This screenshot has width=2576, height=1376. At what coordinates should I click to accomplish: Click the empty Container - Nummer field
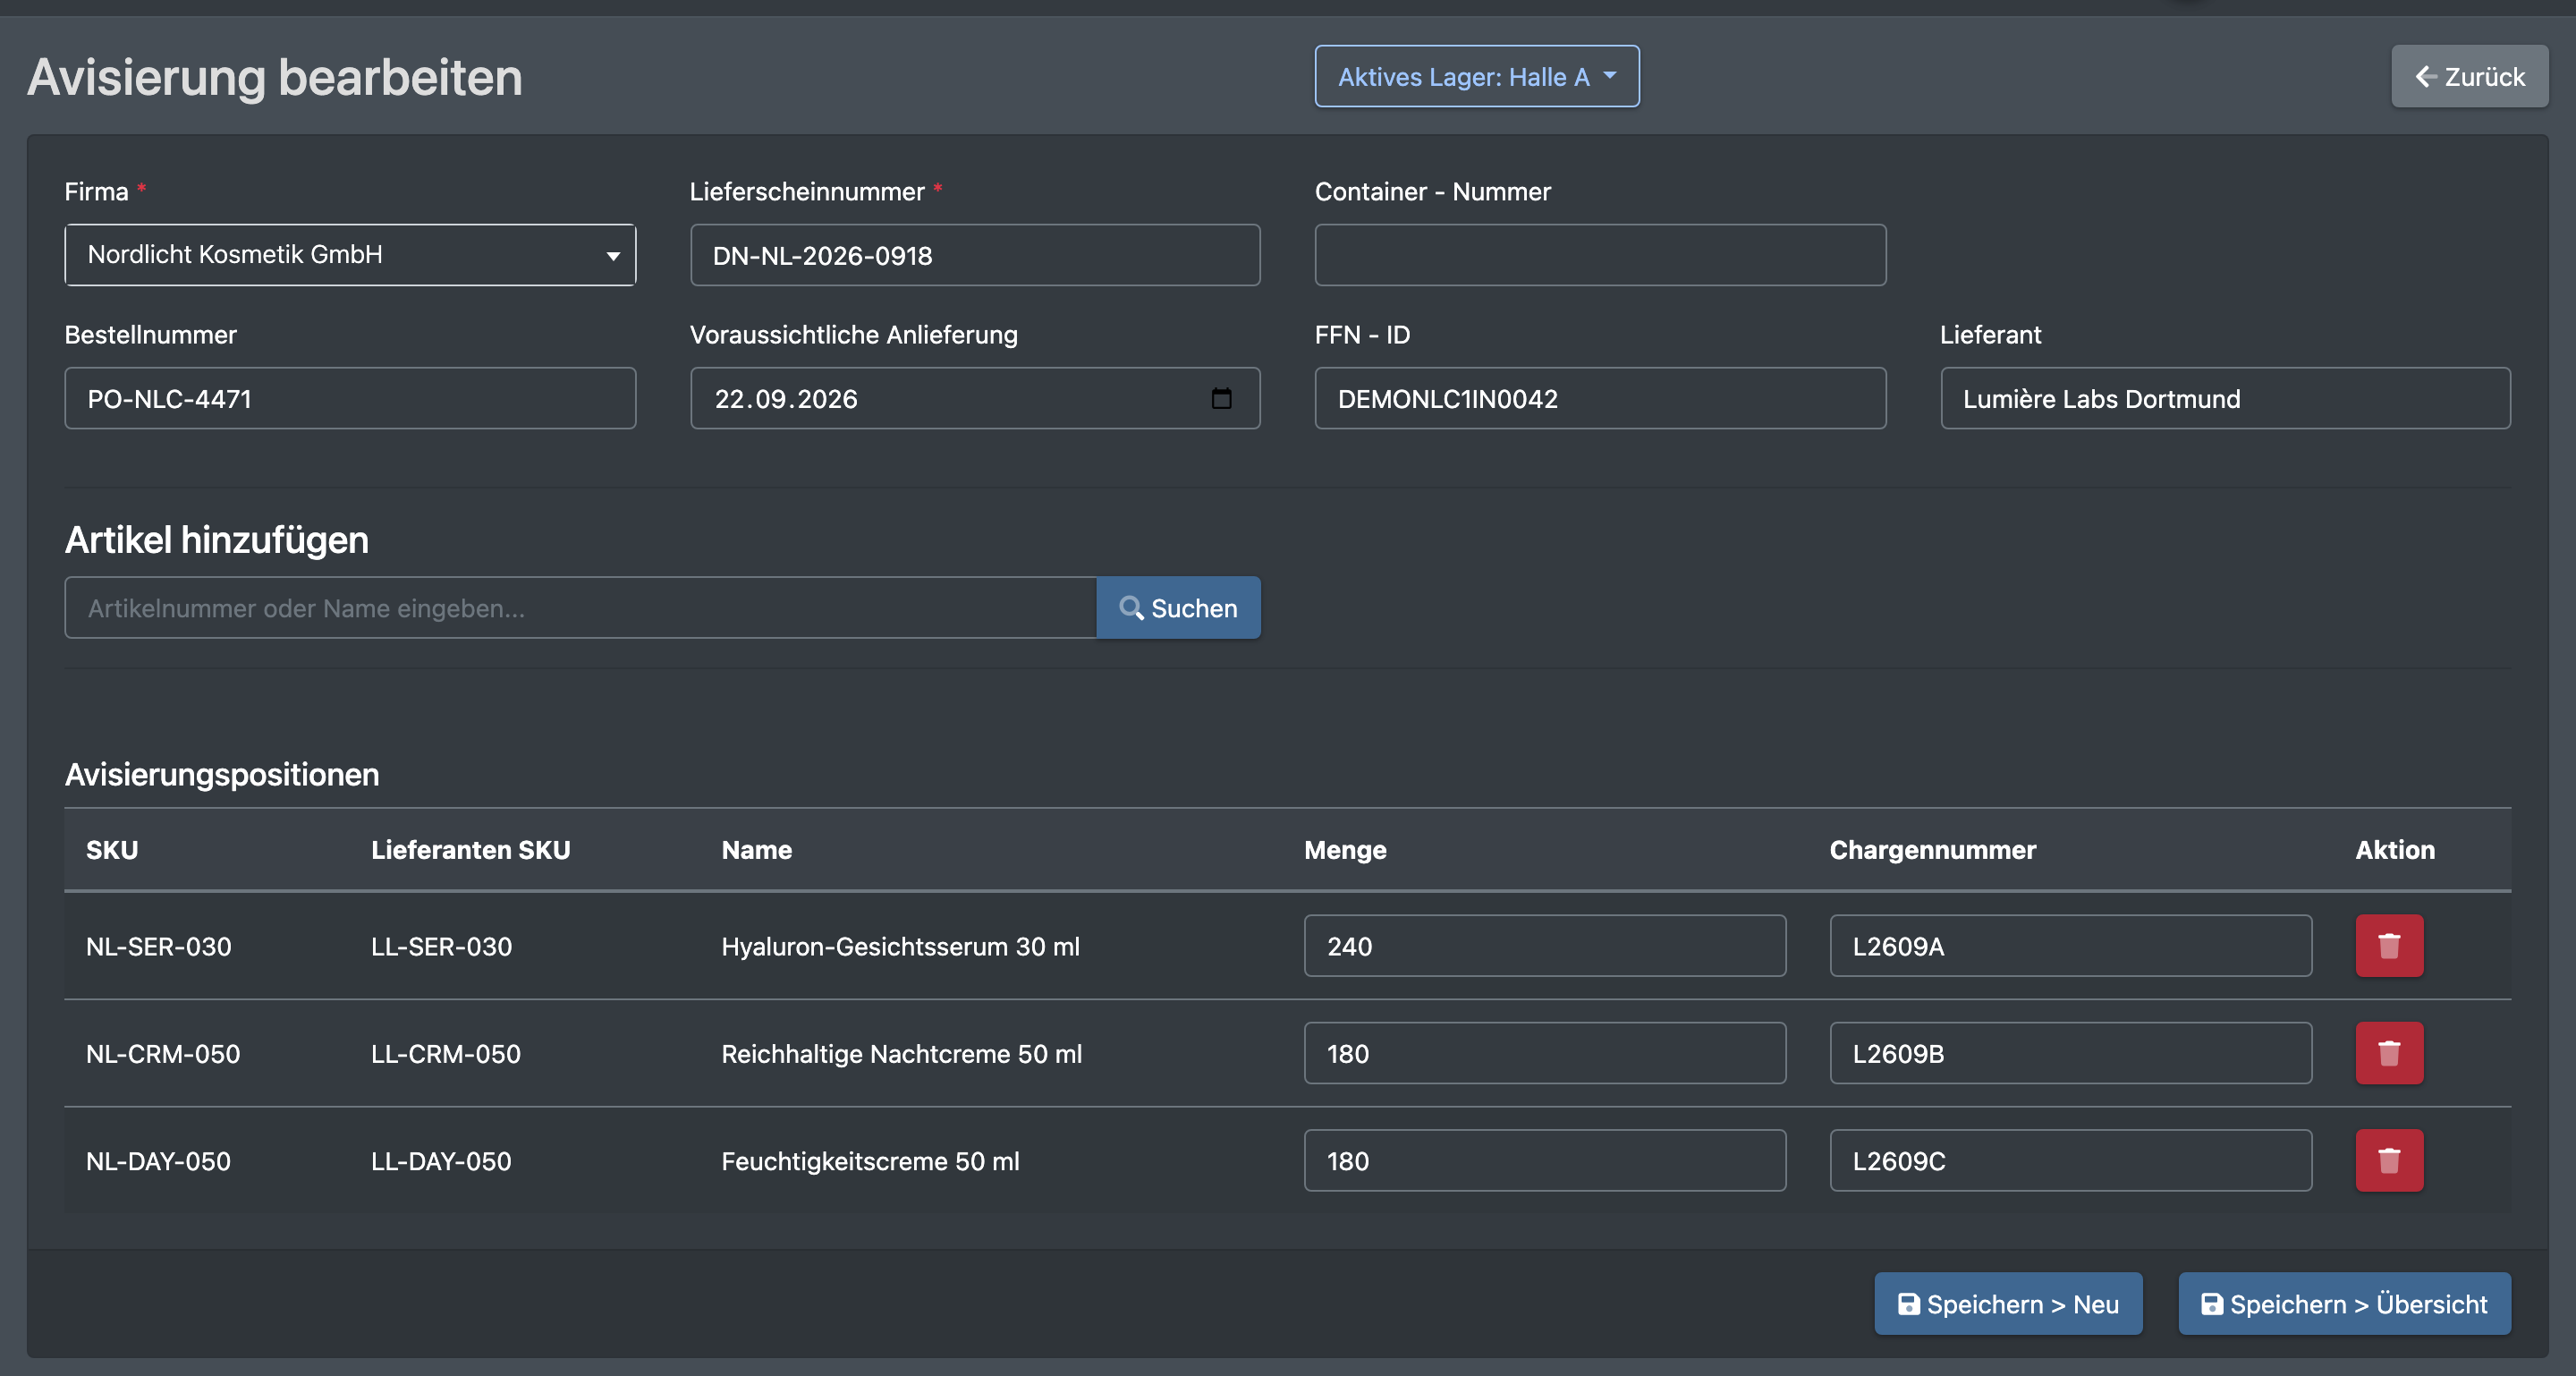[1600, 255]
